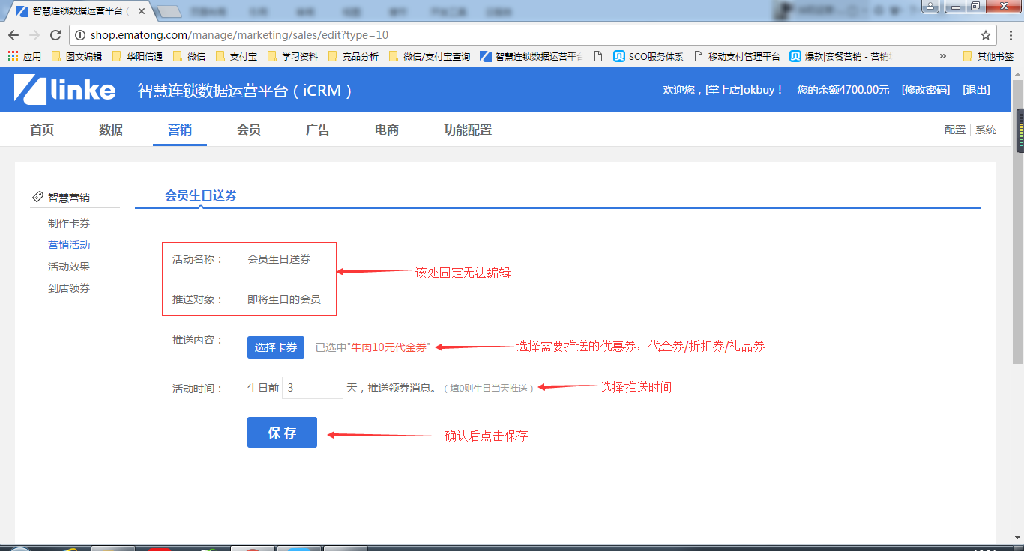Screen dimensions: 1024x551
Task: Open the 微信 bookmark folder
Action: click(189, 57)
